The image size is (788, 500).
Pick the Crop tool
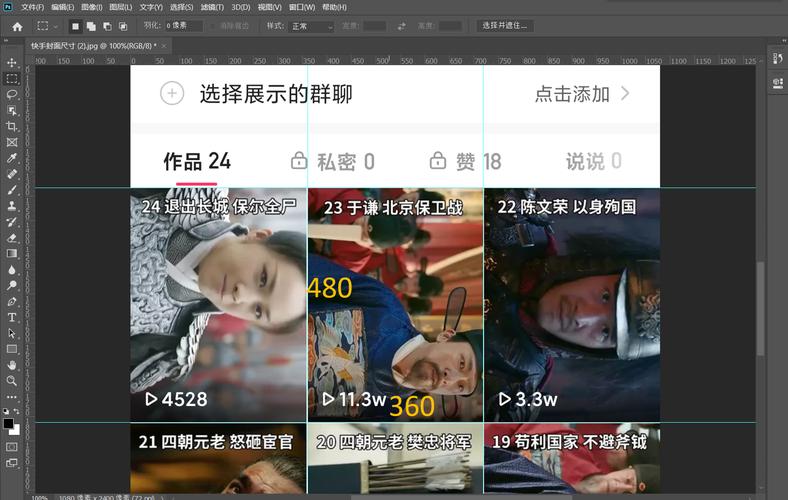(x=12, y=126)
